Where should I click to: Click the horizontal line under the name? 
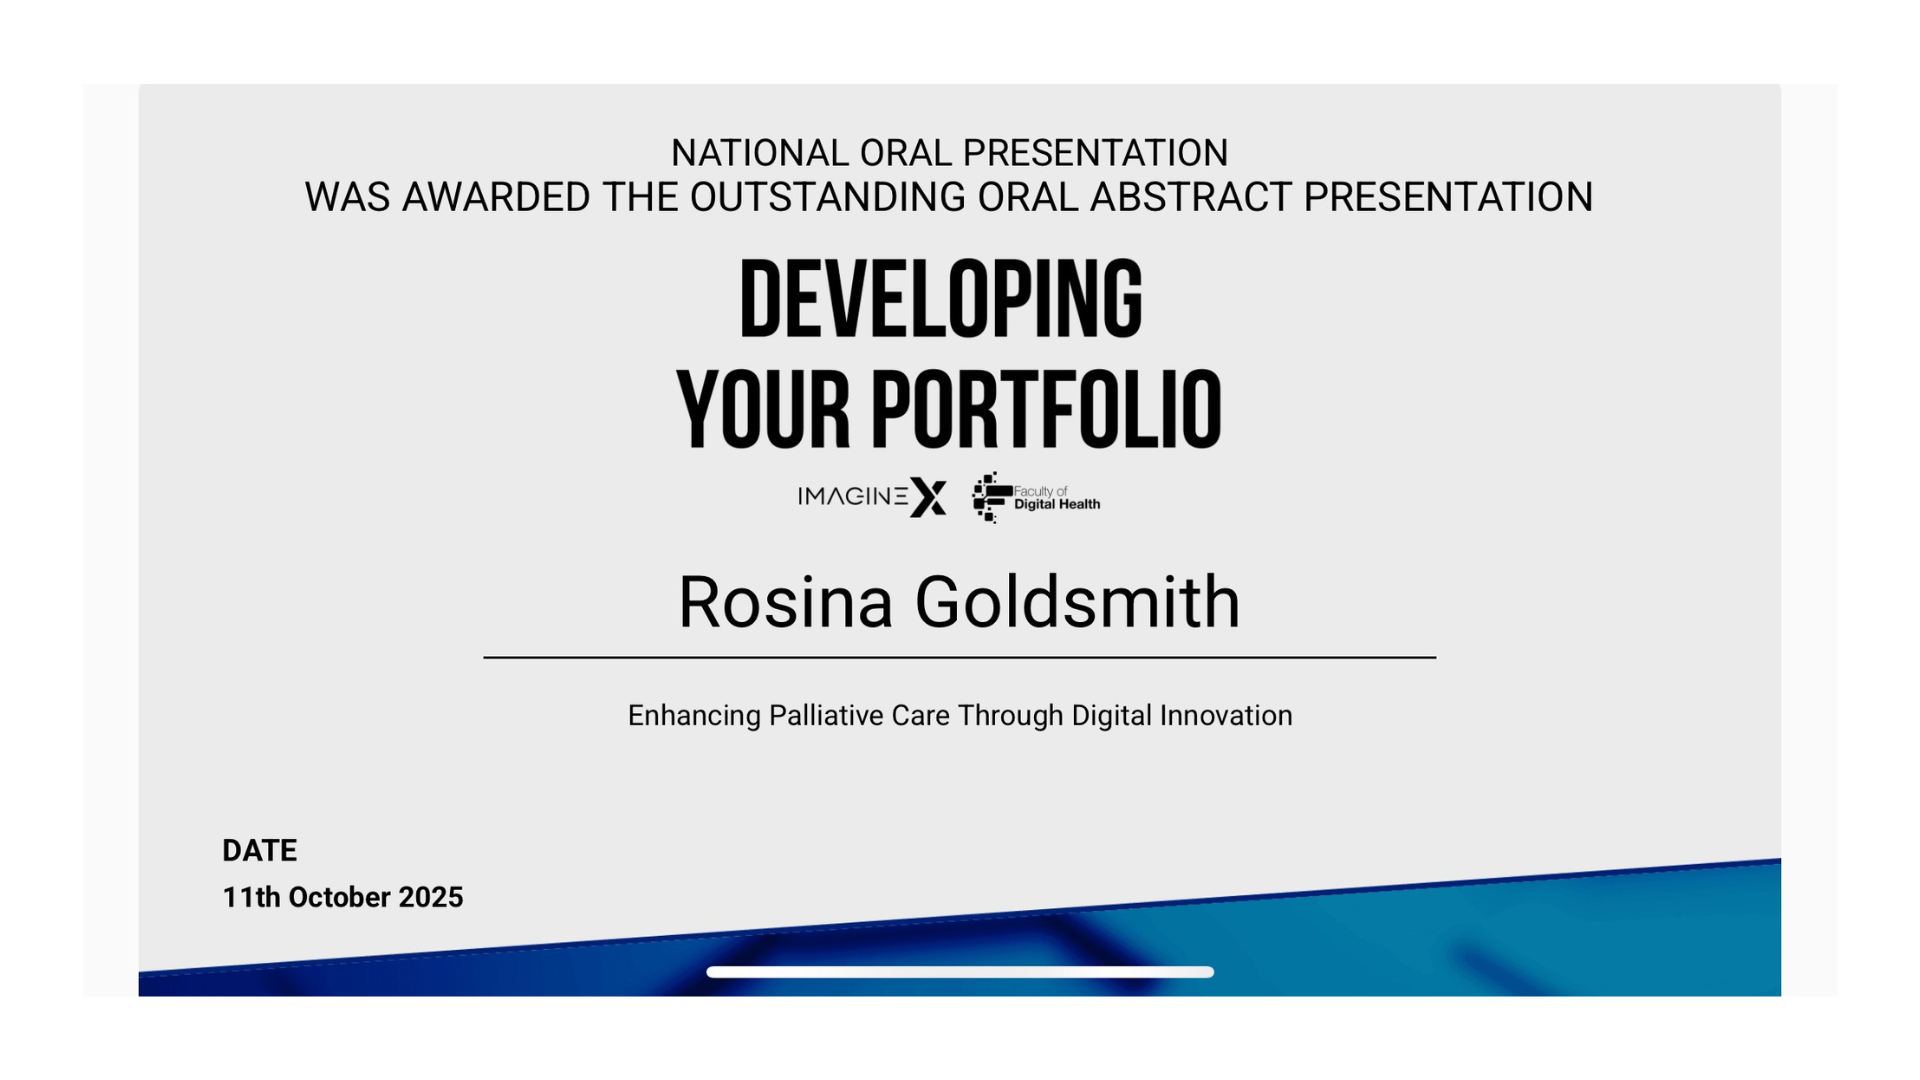[959, 657]
